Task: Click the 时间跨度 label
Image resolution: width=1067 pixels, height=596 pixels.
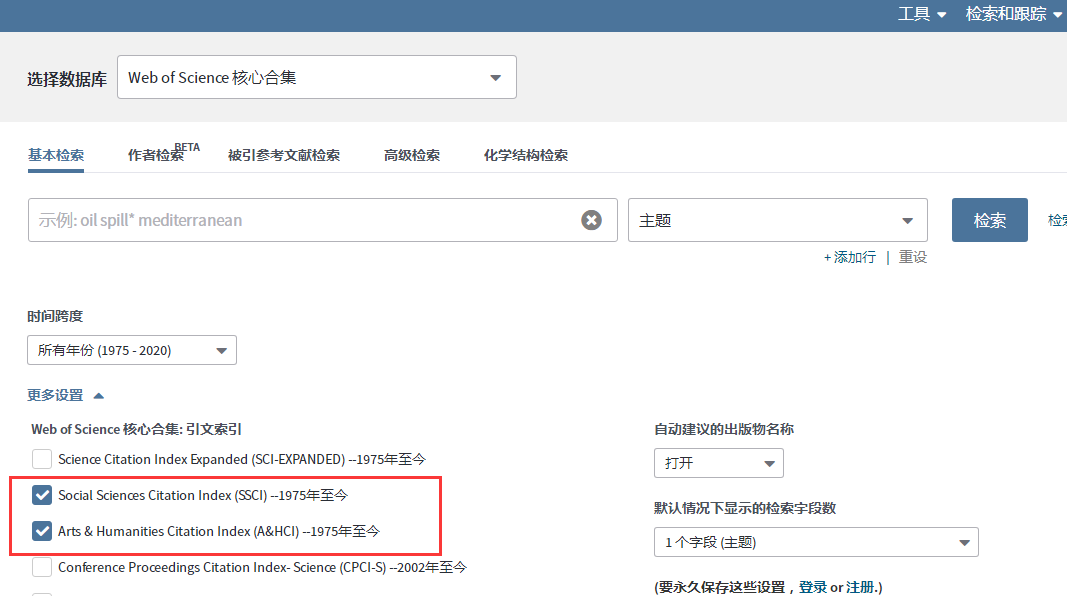Action: click(55, 316)
